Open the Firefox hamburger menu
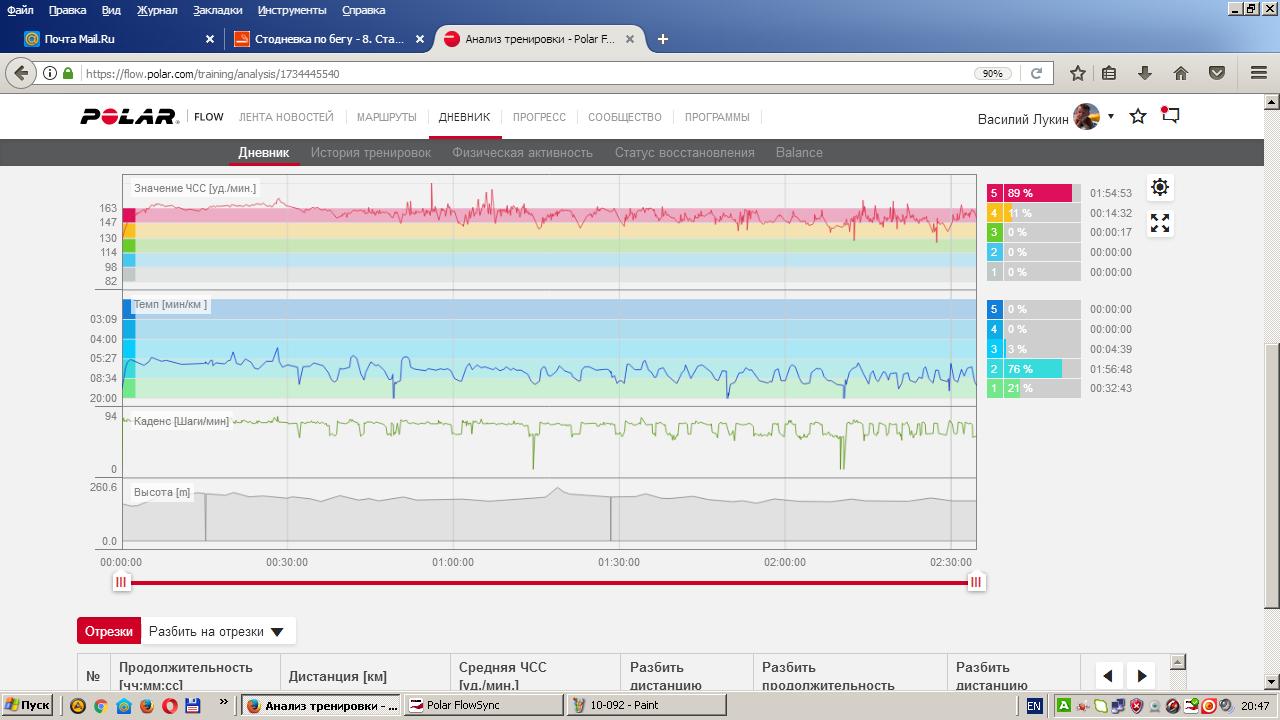This screenshot has height=720, width=1280. pos(1259,73)
